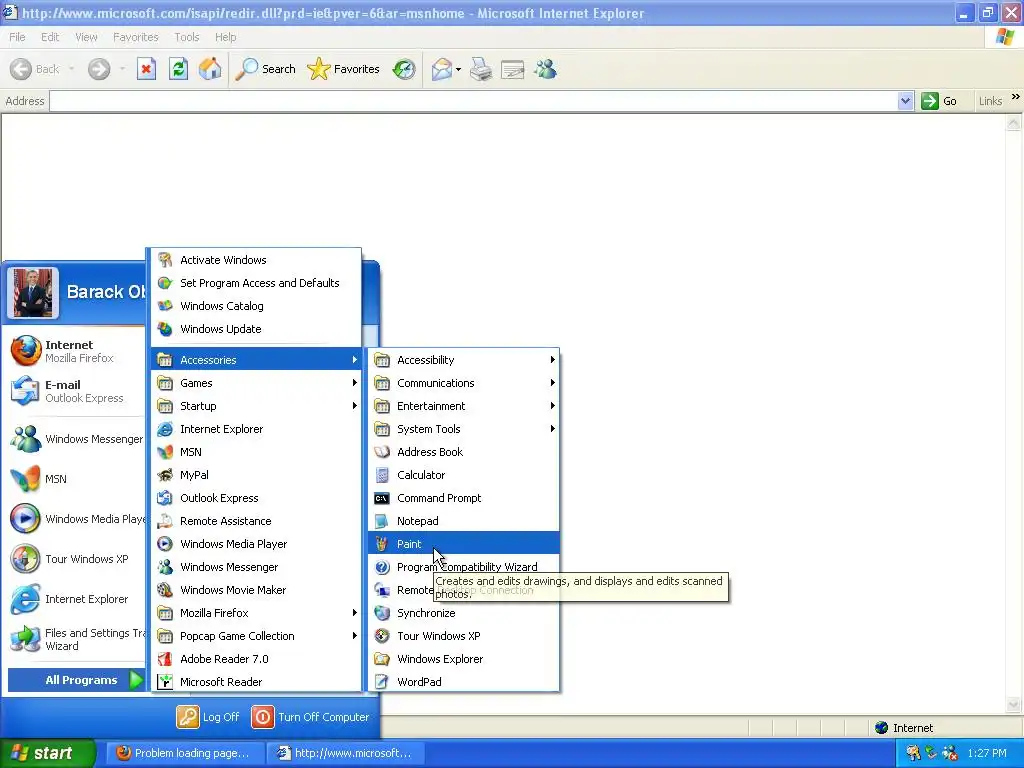Click Synchronize in Accessories menu
This screenshot has height=768, width=1024.
tap(464, 613)
